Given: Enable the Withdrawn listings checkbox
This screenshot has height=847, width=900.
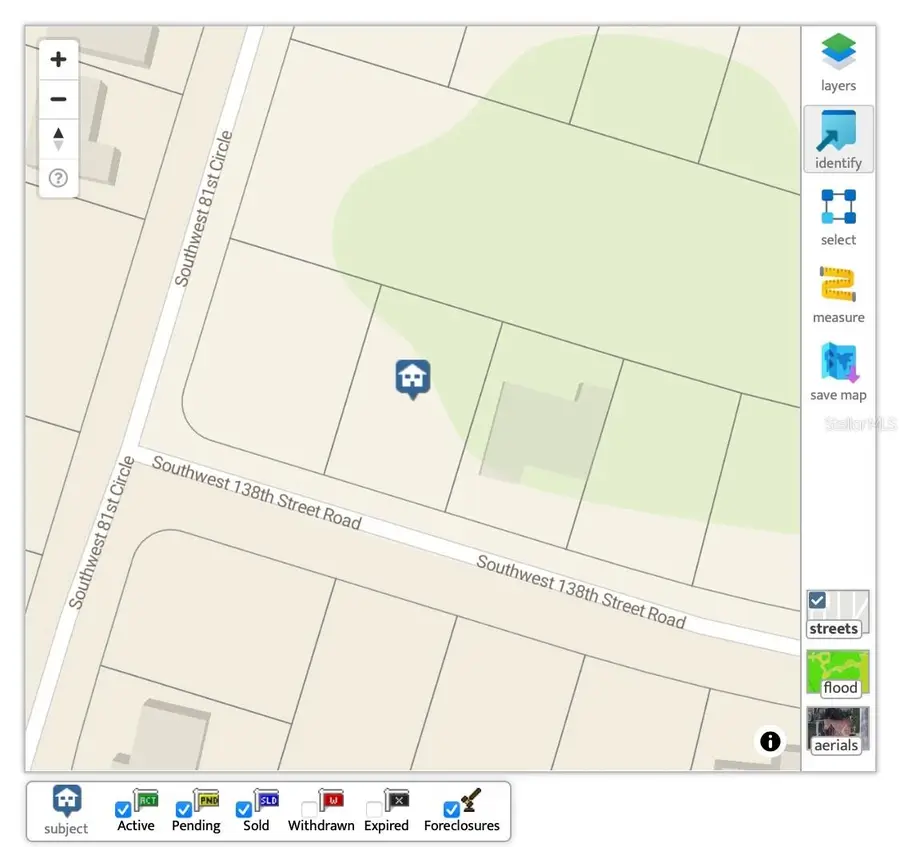Looking at the screenshot, I should click(x=309, y=810).
